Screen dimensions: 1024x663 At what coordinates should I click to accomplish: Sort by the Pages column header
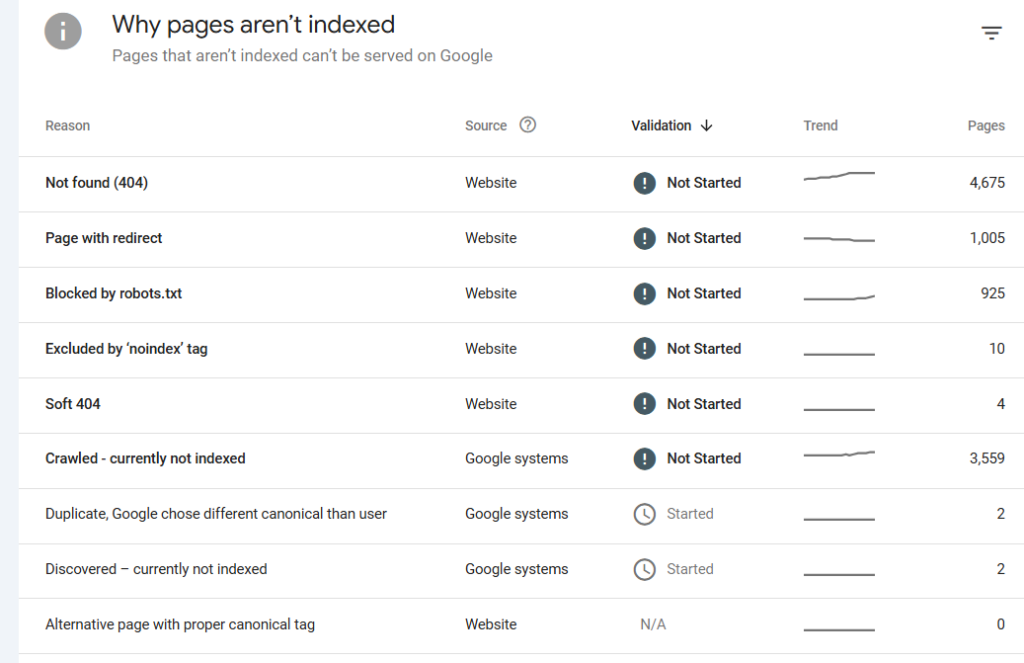coord(986,125)
